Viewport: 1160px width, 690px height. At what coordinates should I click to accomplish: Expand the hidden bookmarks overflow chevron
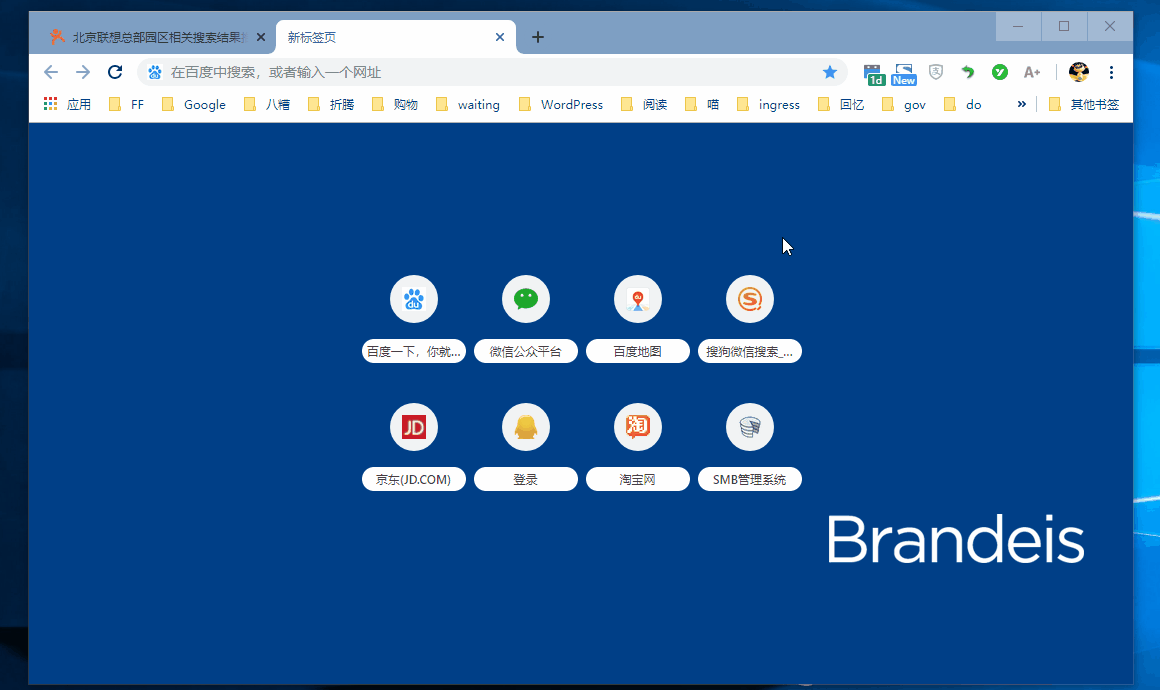tap(1021, 104)
